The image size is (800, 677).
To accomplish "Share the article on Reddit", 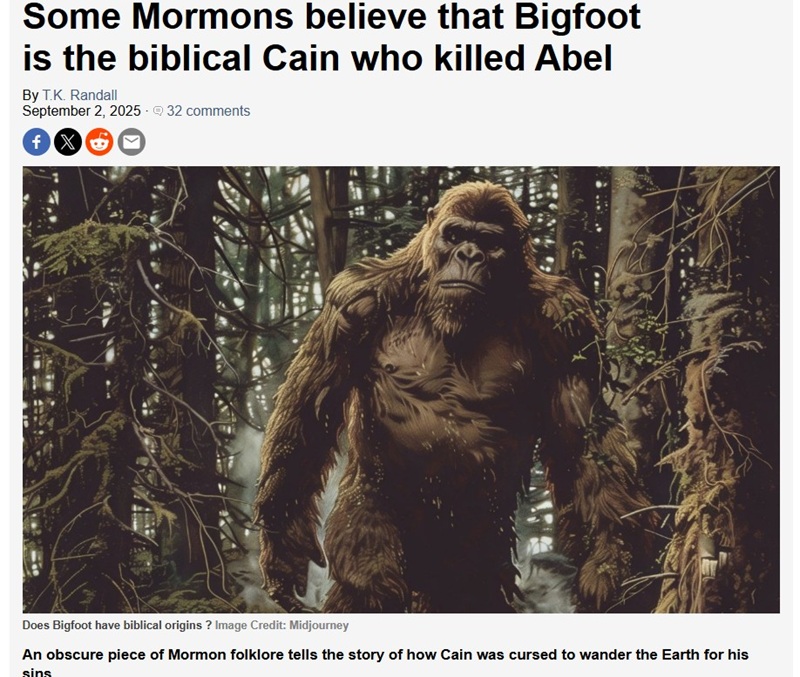I will (99, 142).
